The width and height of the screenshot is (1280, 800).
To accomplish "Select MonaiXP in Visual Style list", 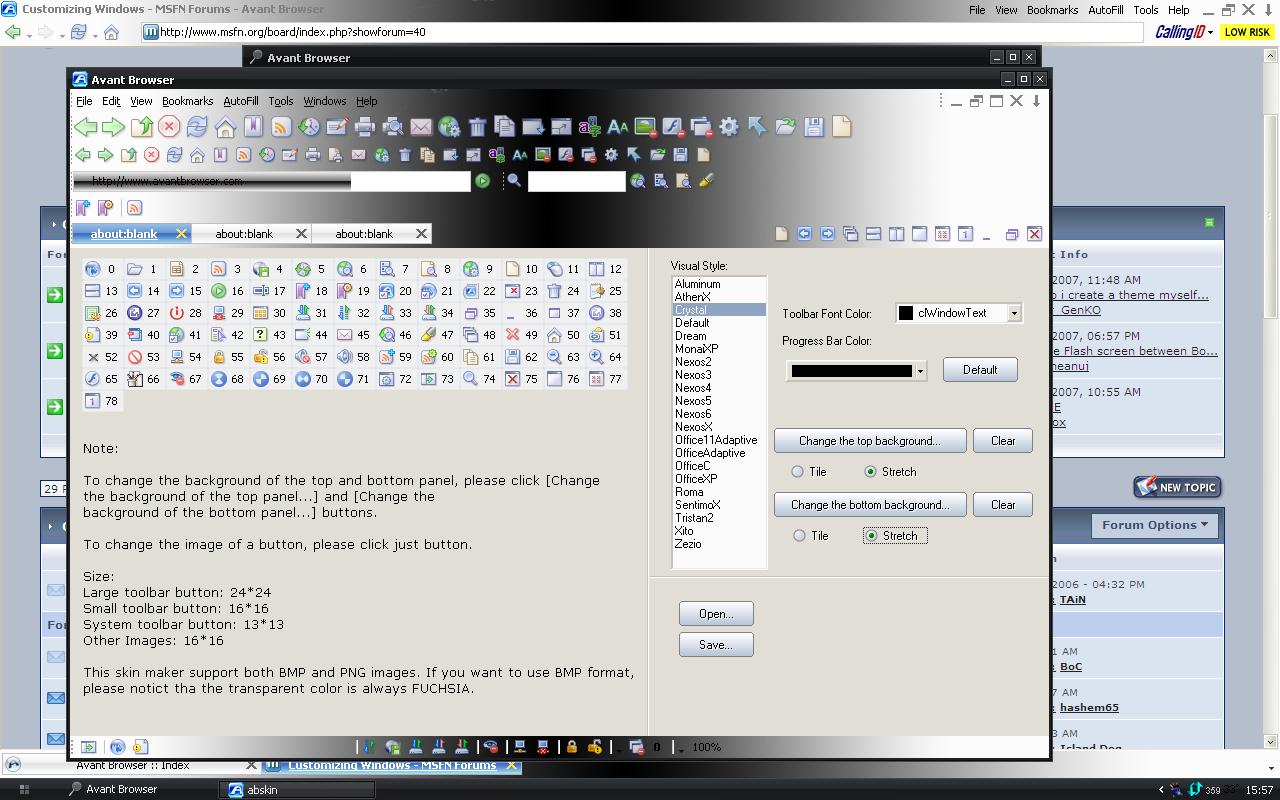I will pos(719,349).
